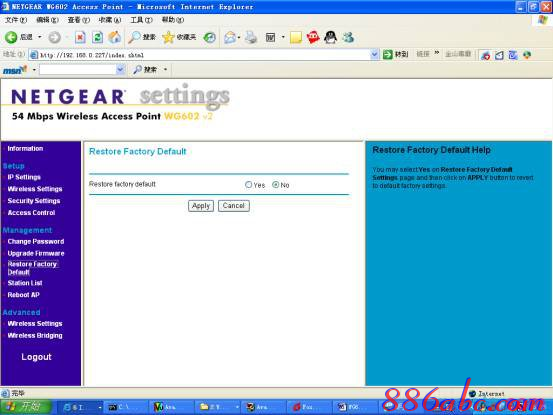Click the Home icon in toolbar
Viewport: 553px width, 415px height.
point(114,37)
